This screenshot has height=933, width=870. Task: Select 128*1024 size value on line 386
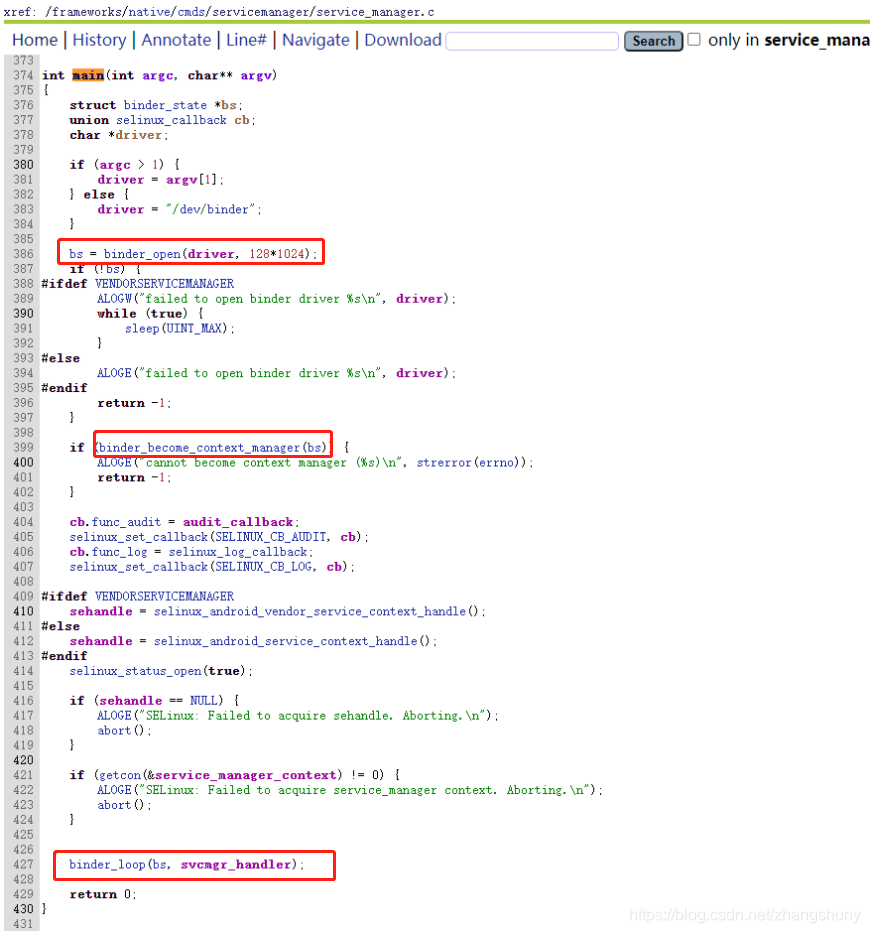point(277,254)
